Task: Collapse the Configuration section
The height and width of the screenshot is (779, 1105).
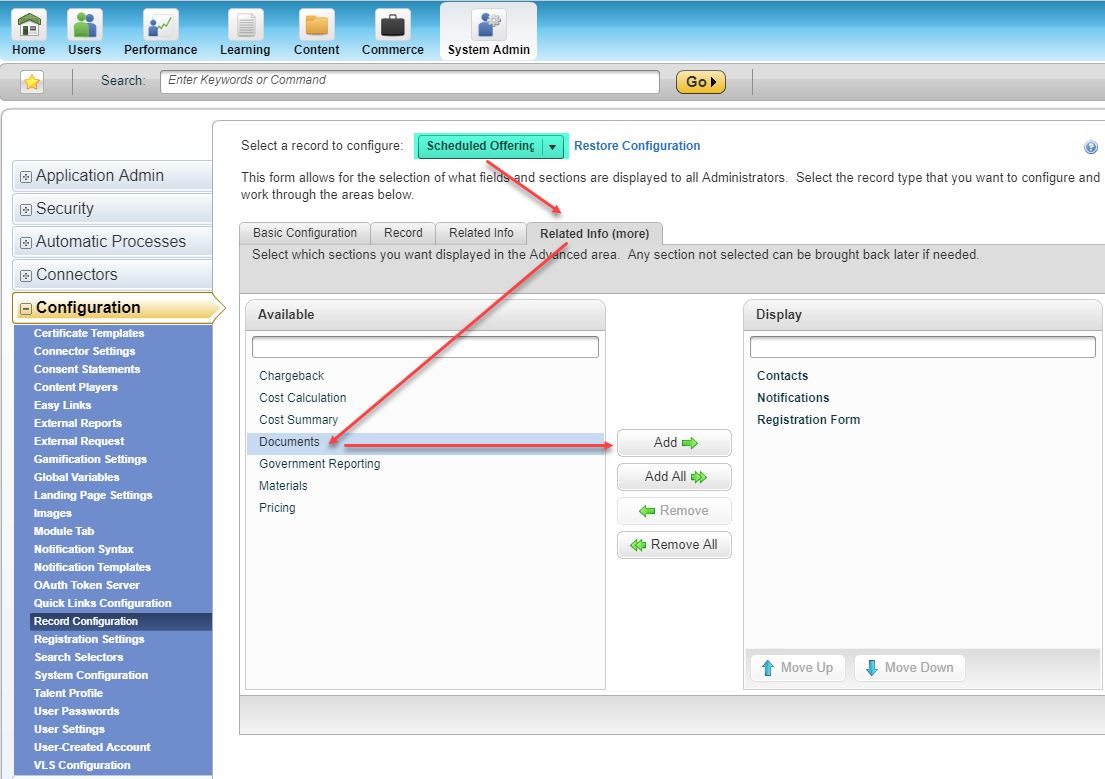Action: pos(116,308)
